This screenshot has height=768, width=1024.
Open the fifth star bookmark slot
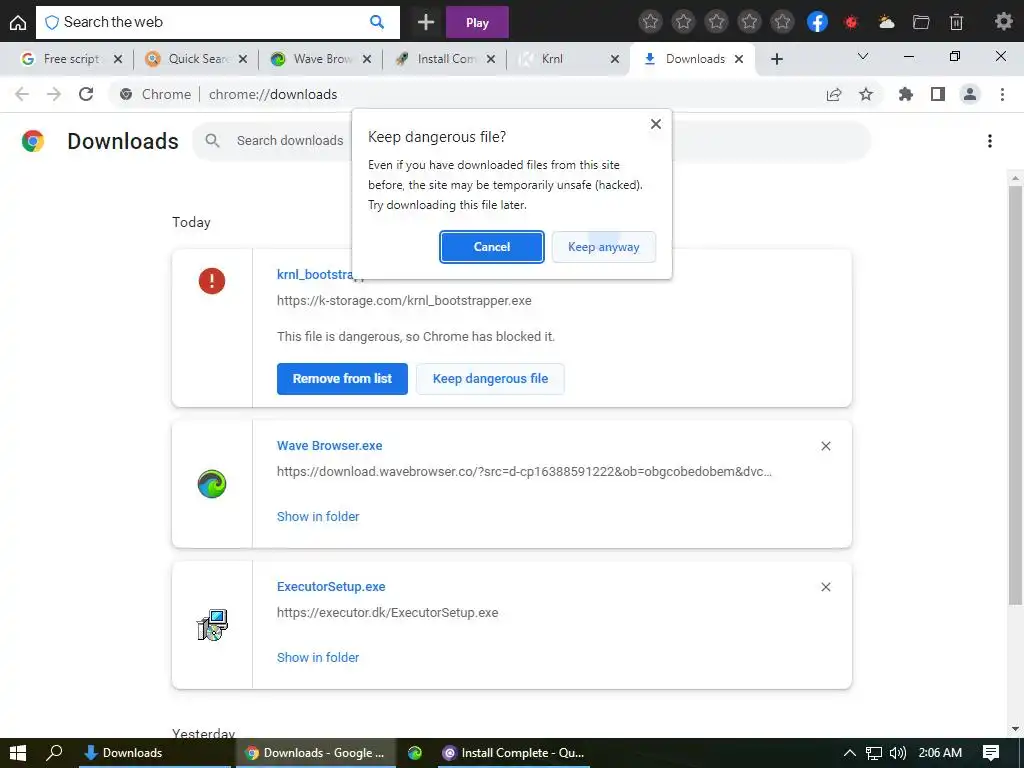click(782, 22)
